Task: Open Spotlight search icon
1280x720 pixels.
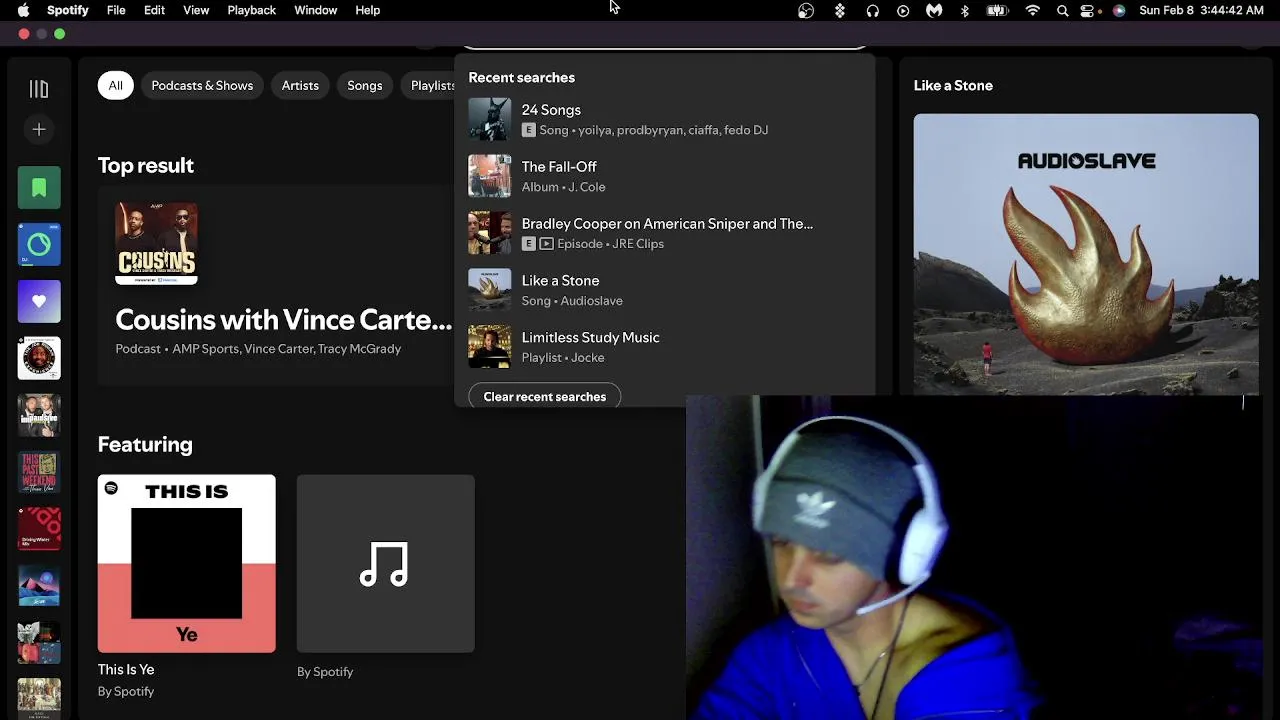Action: pos(1062,10)
